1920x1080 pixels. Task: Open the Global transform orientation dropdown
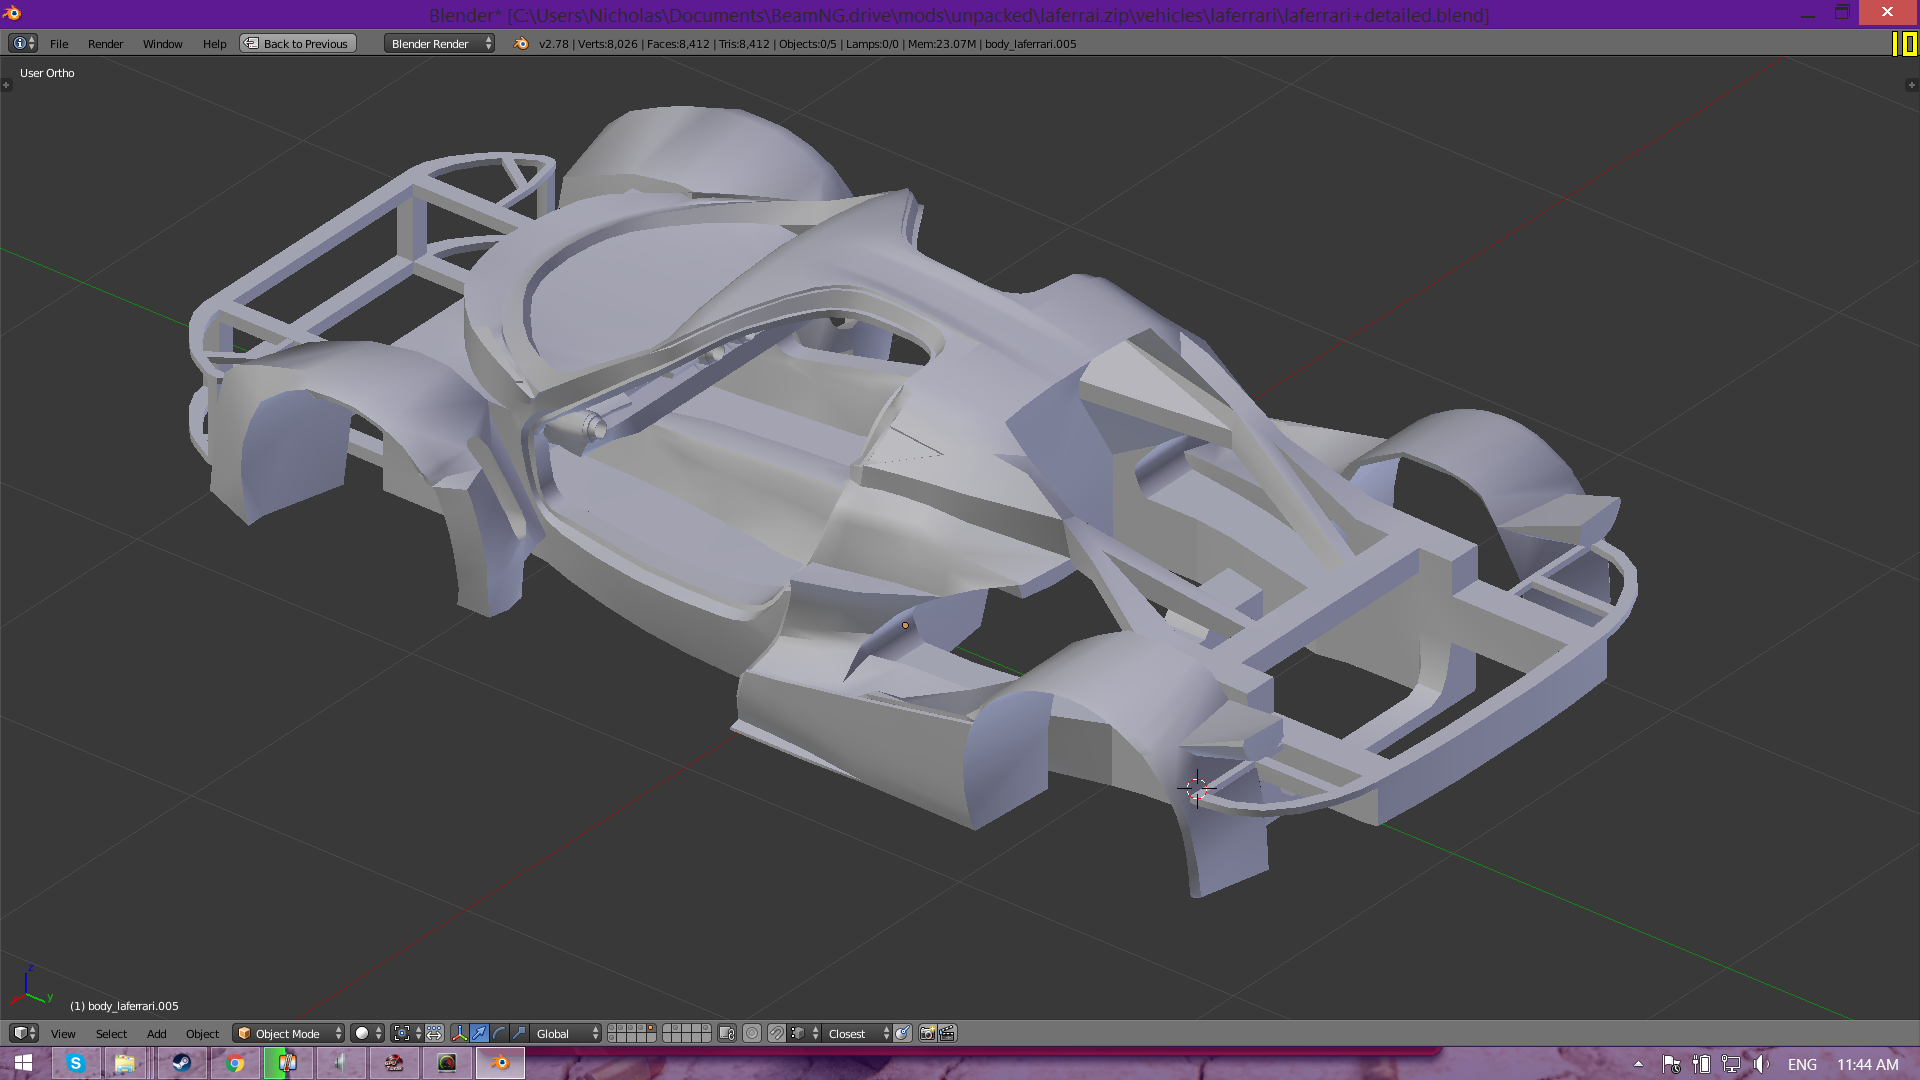[567, 1034]
